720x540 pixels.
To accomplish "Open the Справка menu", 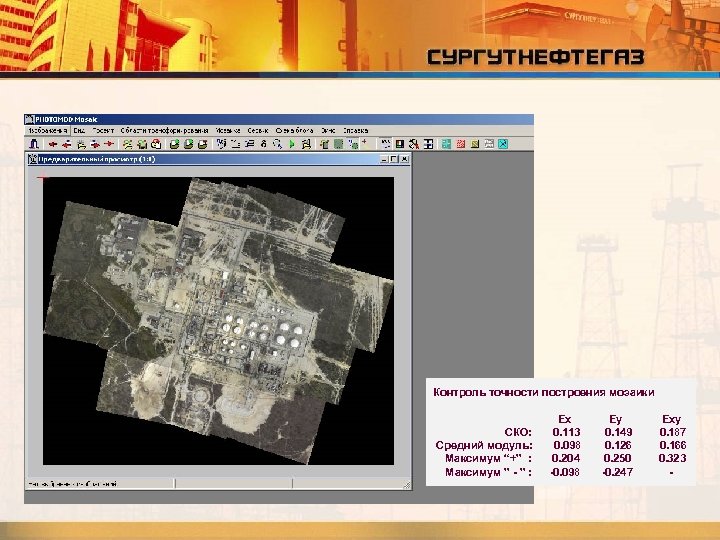I will pos(356,130).
